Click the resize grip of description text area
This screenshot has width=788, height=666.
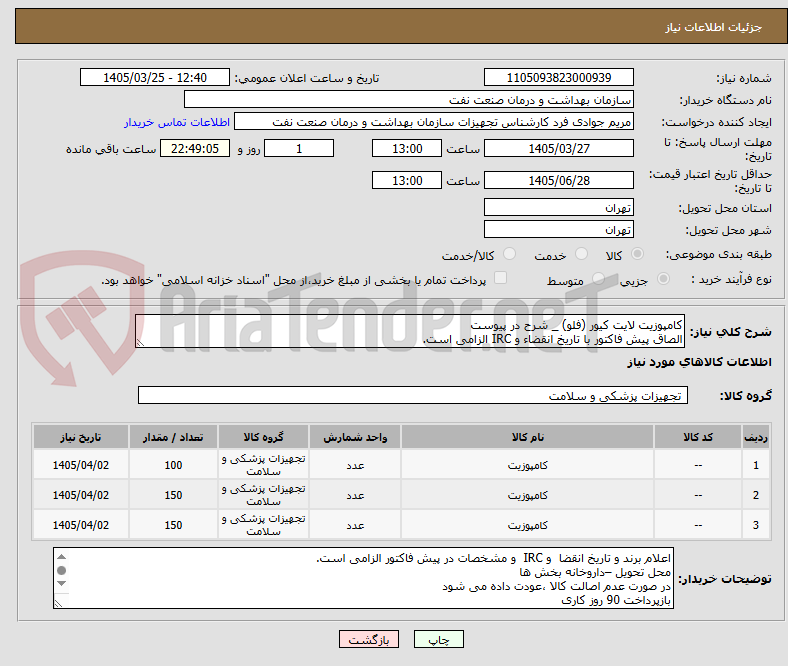click(x=140, y=342)
